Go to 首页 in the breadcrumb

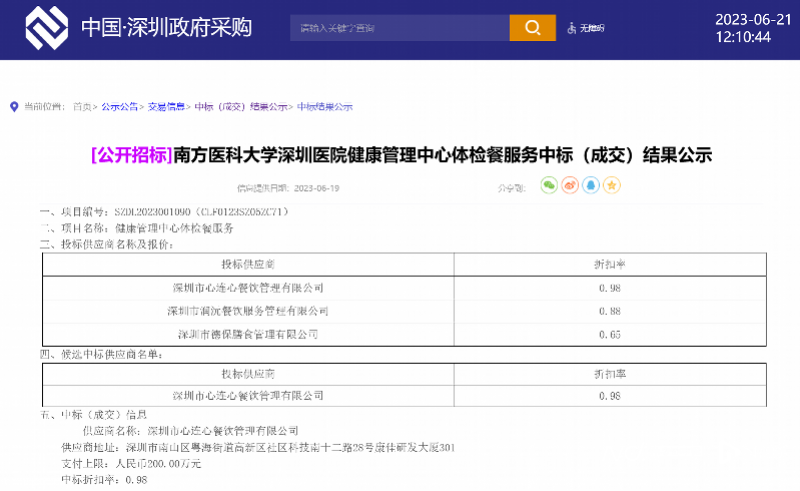(82, 107)
